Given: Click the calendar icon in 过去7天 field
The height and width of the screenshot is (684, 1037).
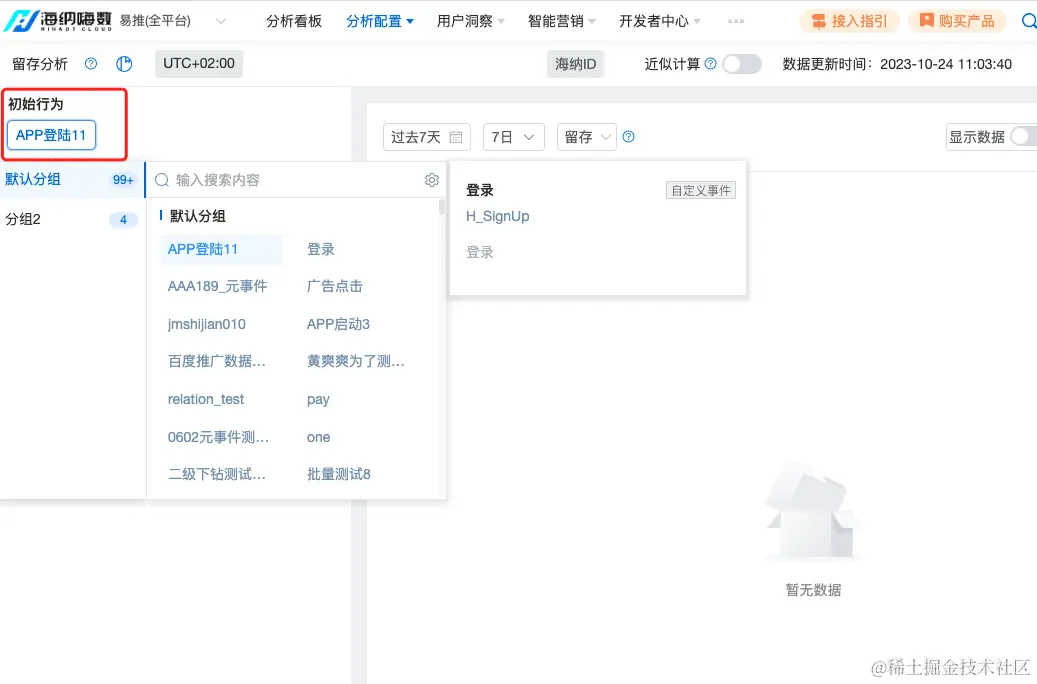Looking at the screenshot, I should tap(456, 137).
